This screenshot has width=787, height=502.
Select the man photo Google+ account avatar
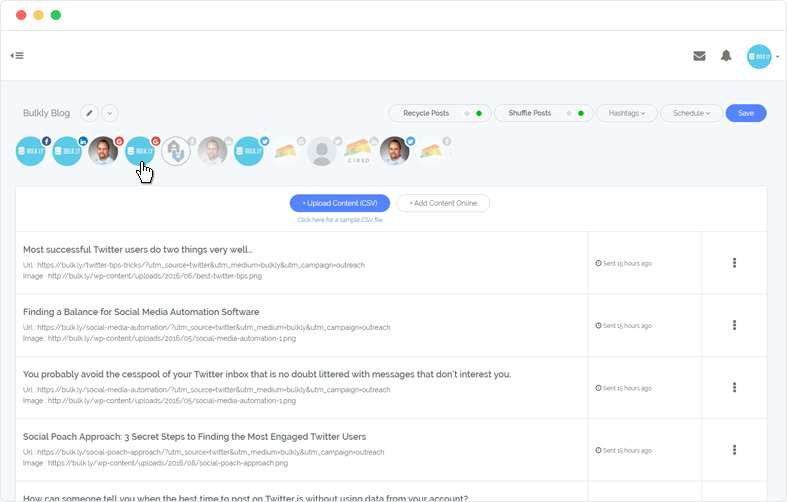tap(103, 151)
